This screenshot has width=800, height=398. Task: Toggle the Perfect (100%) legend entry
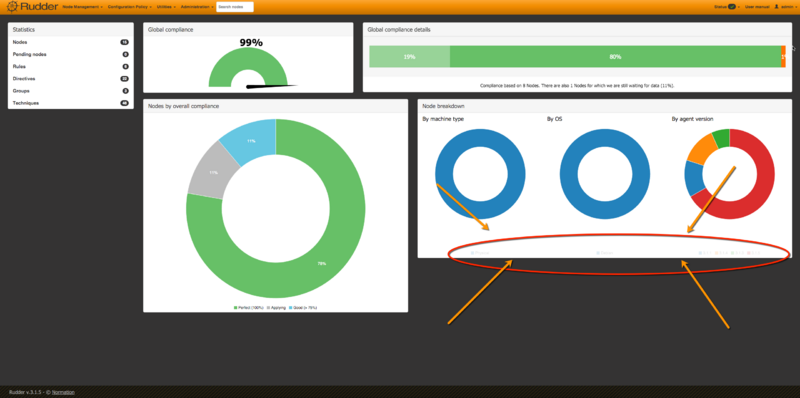[248, 308]
